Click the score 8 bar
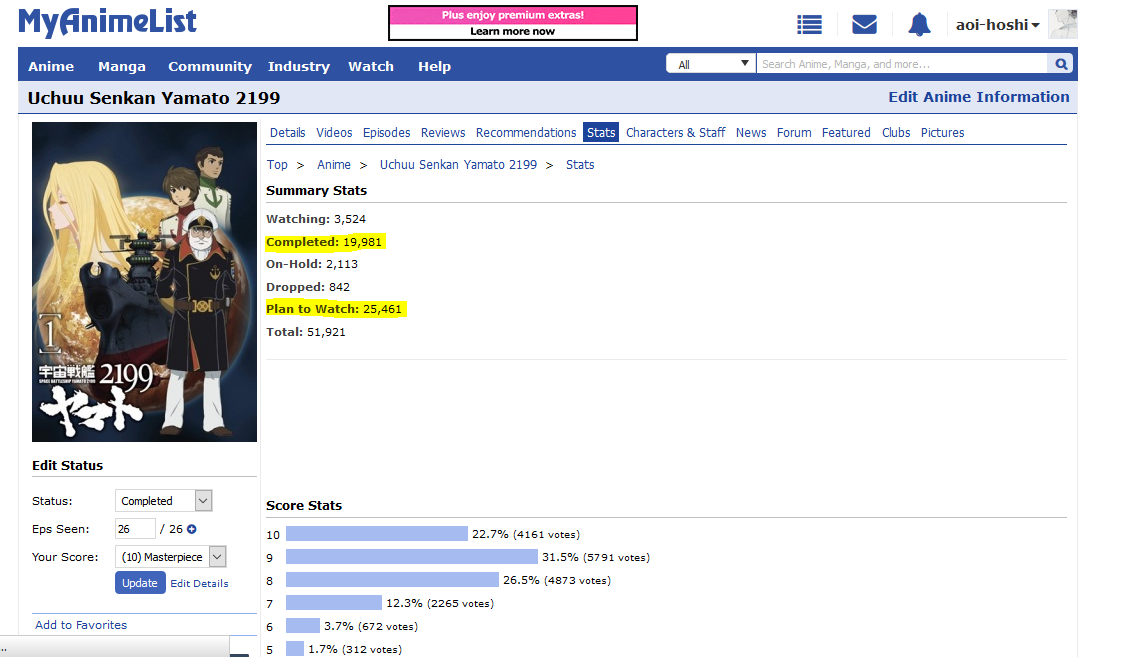The image size is (1128, 657). pos(392,580)
